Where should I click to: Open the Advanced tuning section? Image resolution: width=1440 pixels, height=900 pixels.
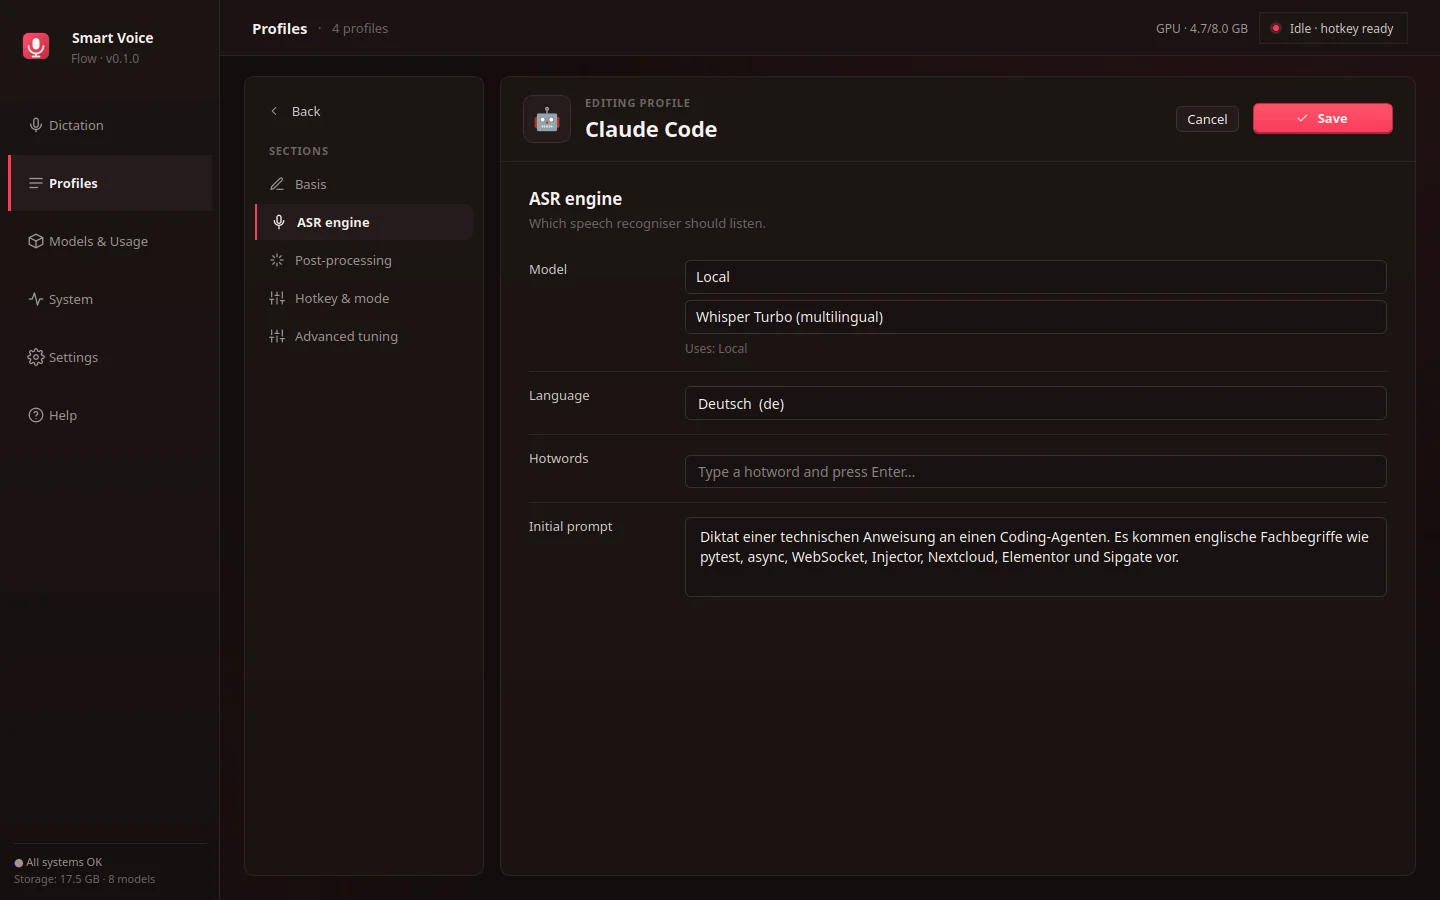364,336
